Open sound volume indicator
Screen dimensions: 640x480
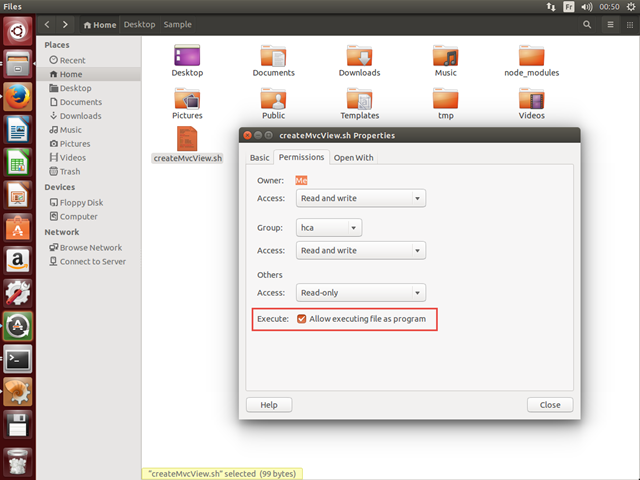(587, 7)
